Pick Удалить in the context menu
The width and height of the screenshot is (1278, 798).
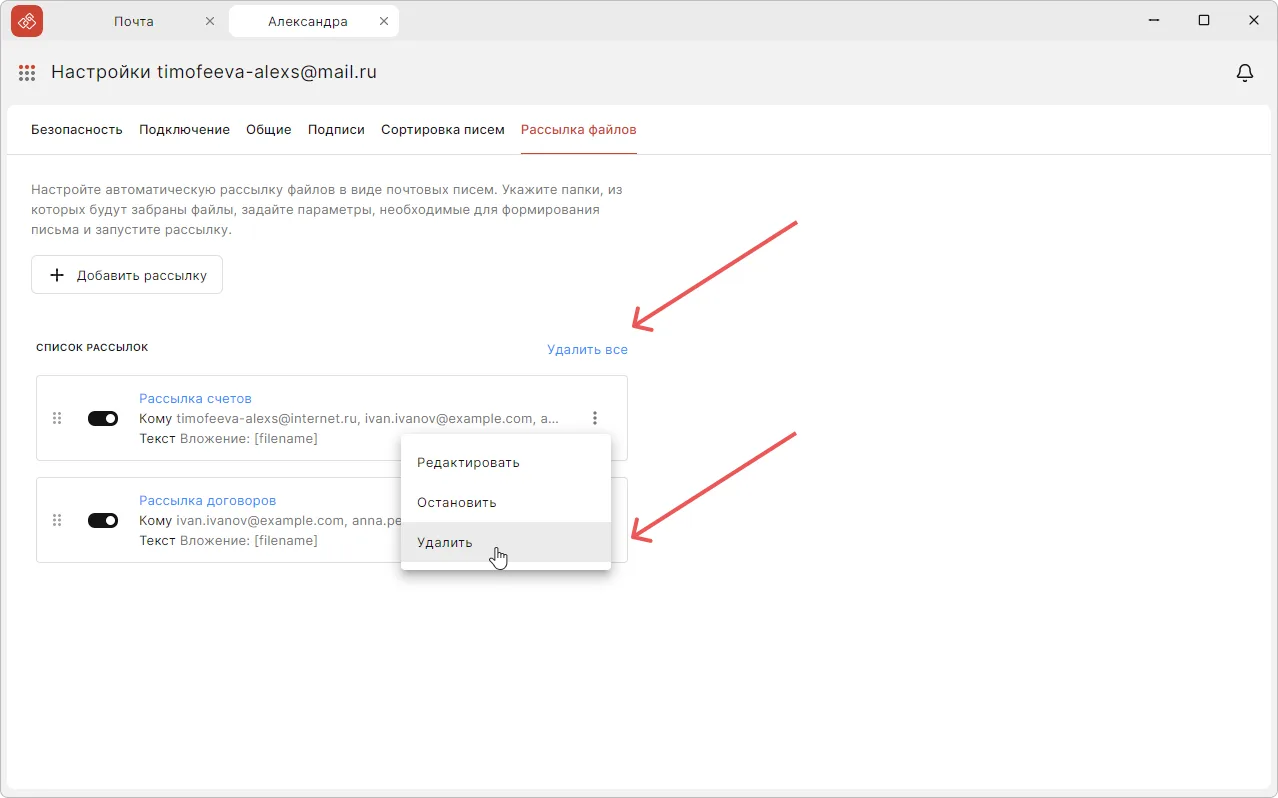(x=445, y=542)
